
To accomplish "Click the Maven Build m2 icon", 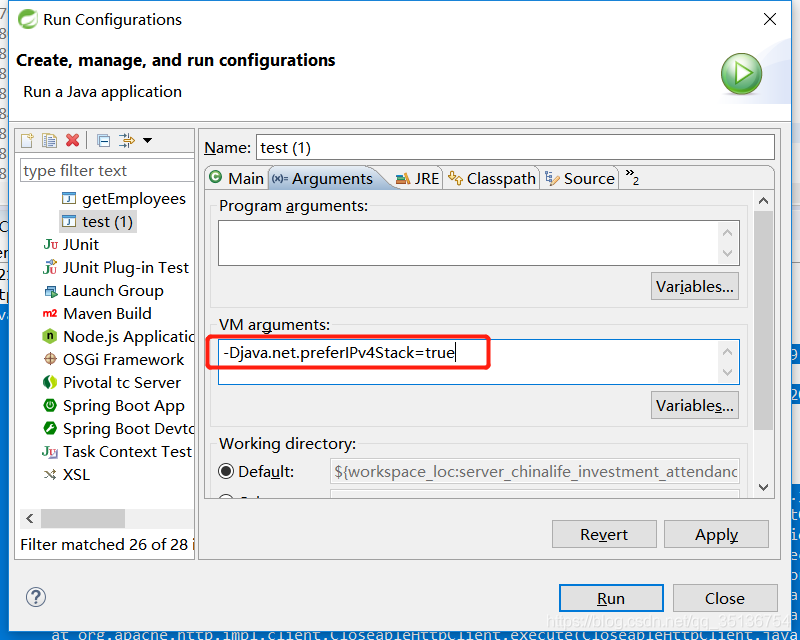I will point(49,313).
